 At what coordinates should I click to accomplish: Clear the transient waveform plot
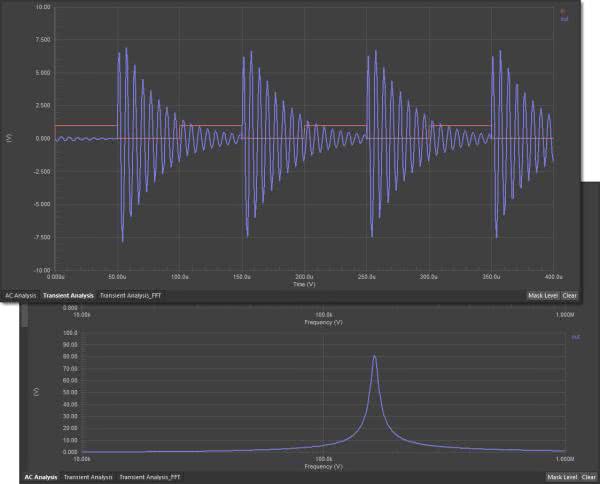569,296
